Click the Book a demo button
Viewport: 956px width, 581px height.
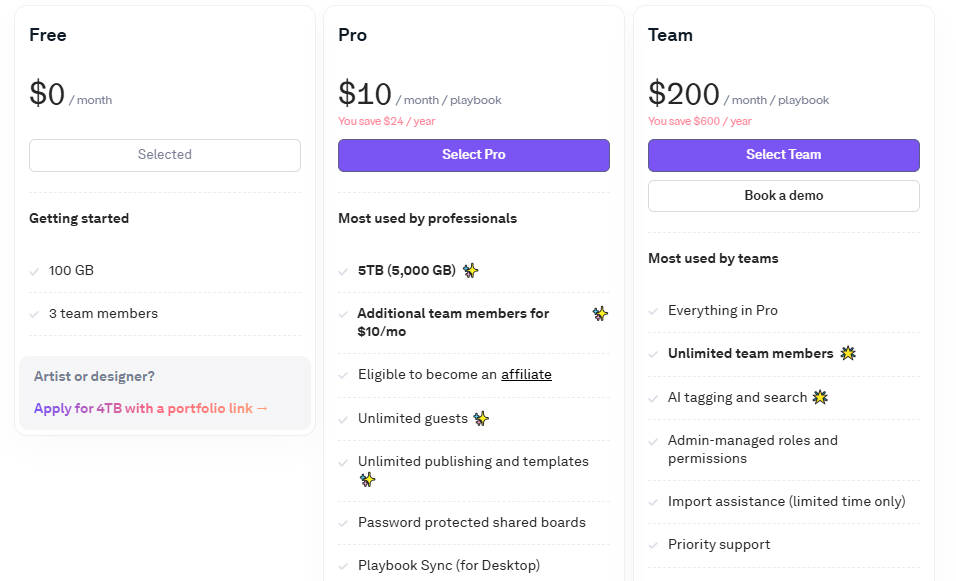pos(783,196)
